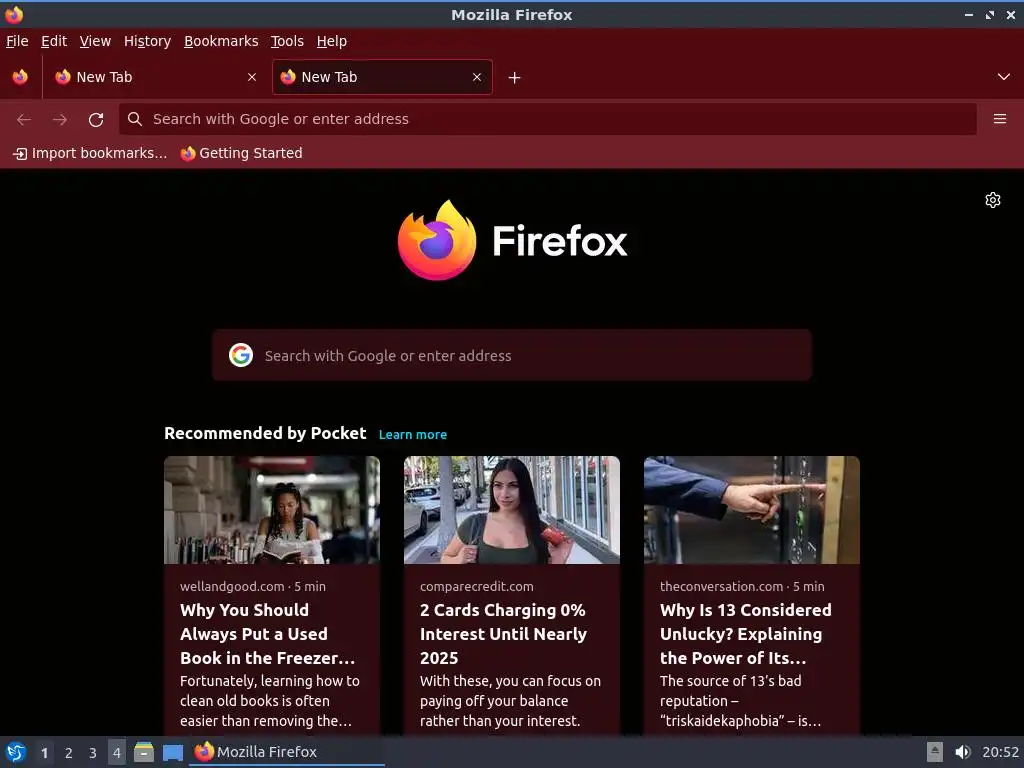This screenshot has height=768, width=1024.
Task: Open Firefox View pinned icon
Action: click(20, 77)
